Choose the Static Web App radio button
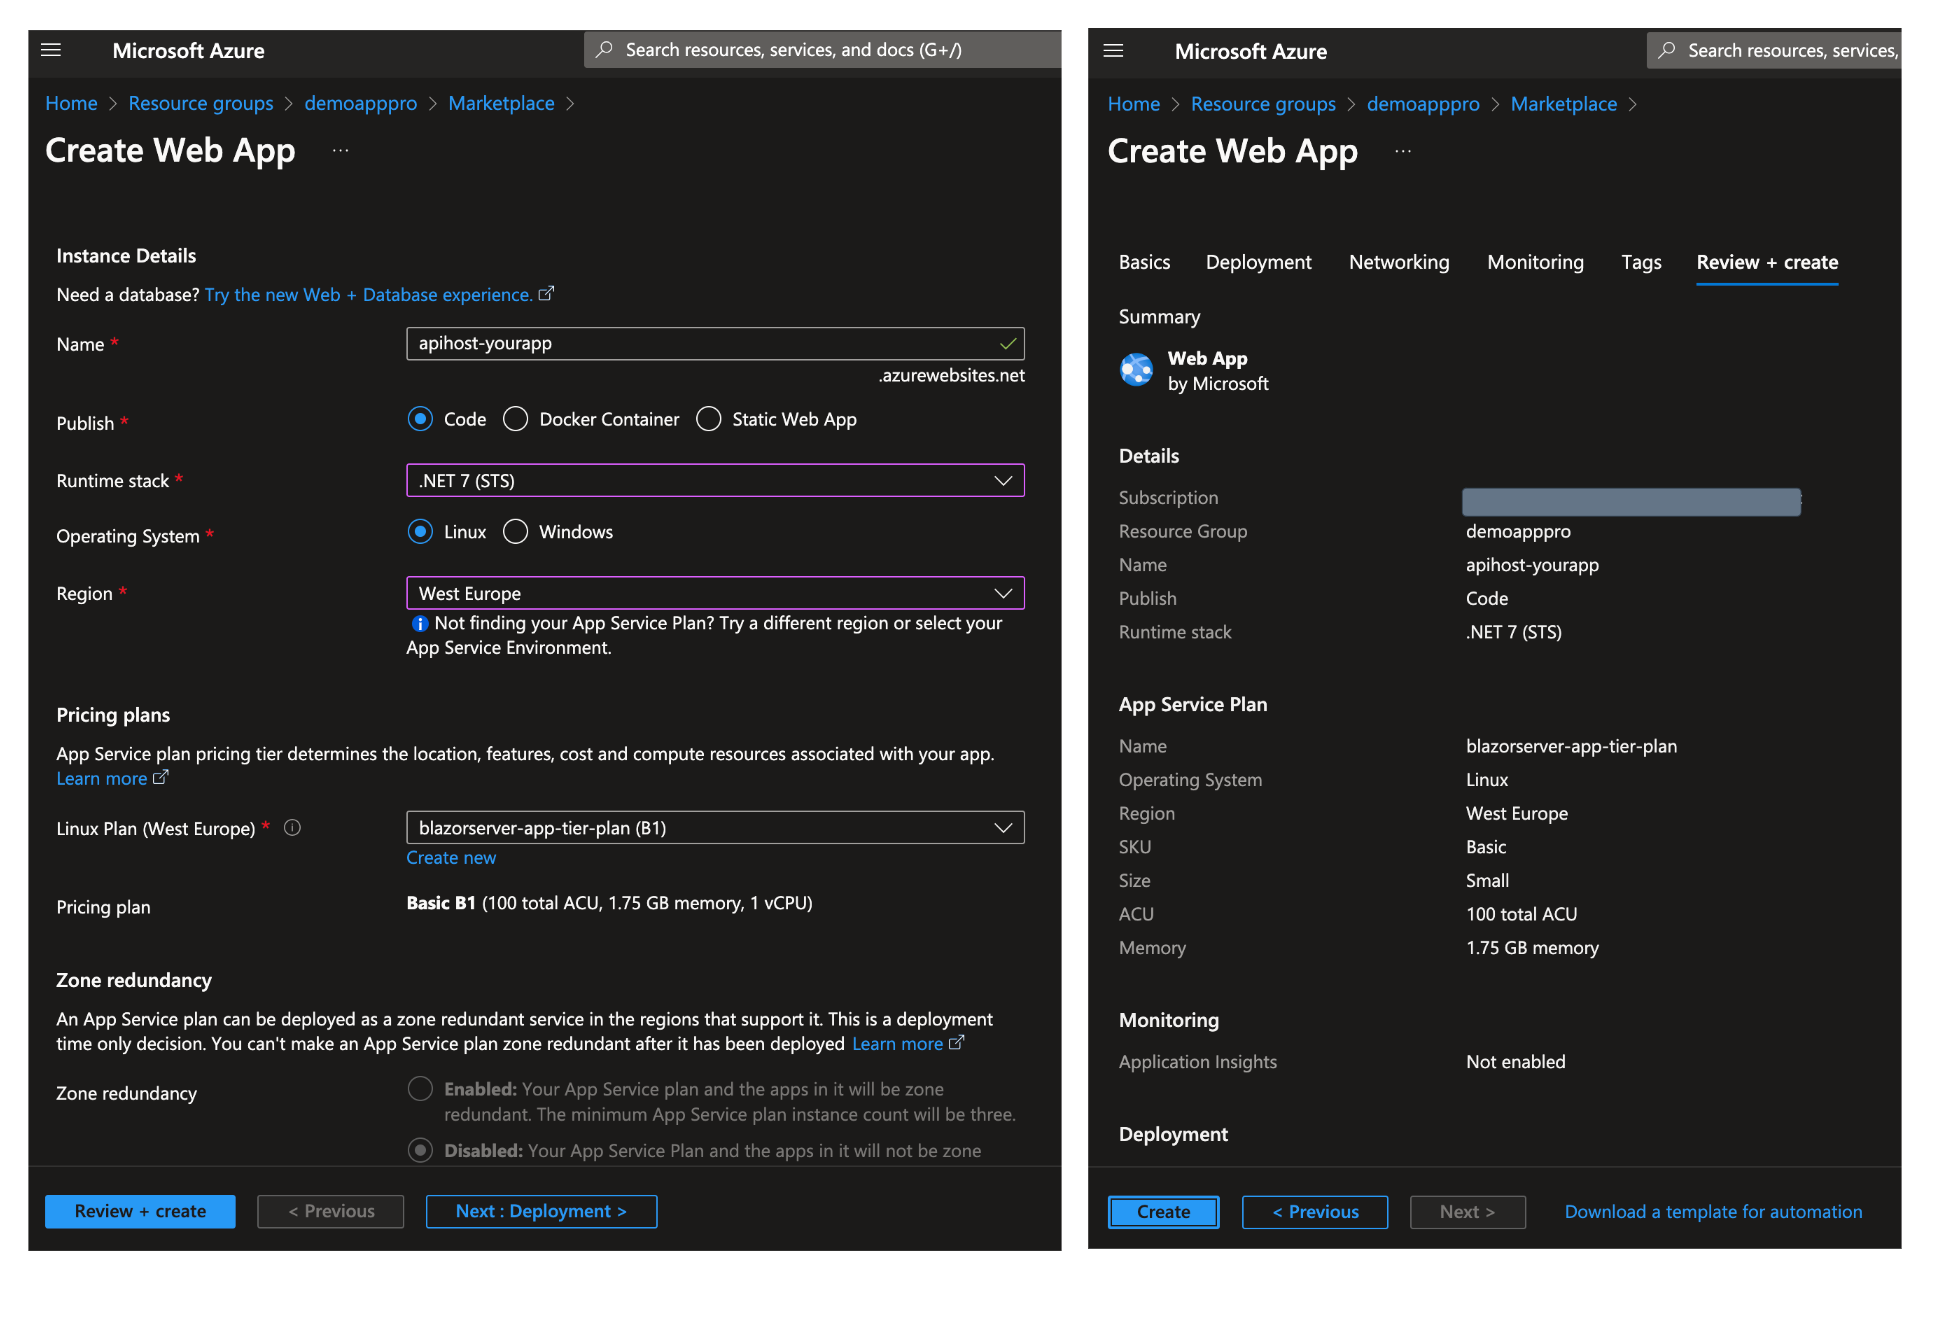This screenshot has height=1322, width=1950. pyautogui.click(x=709, y=419)
